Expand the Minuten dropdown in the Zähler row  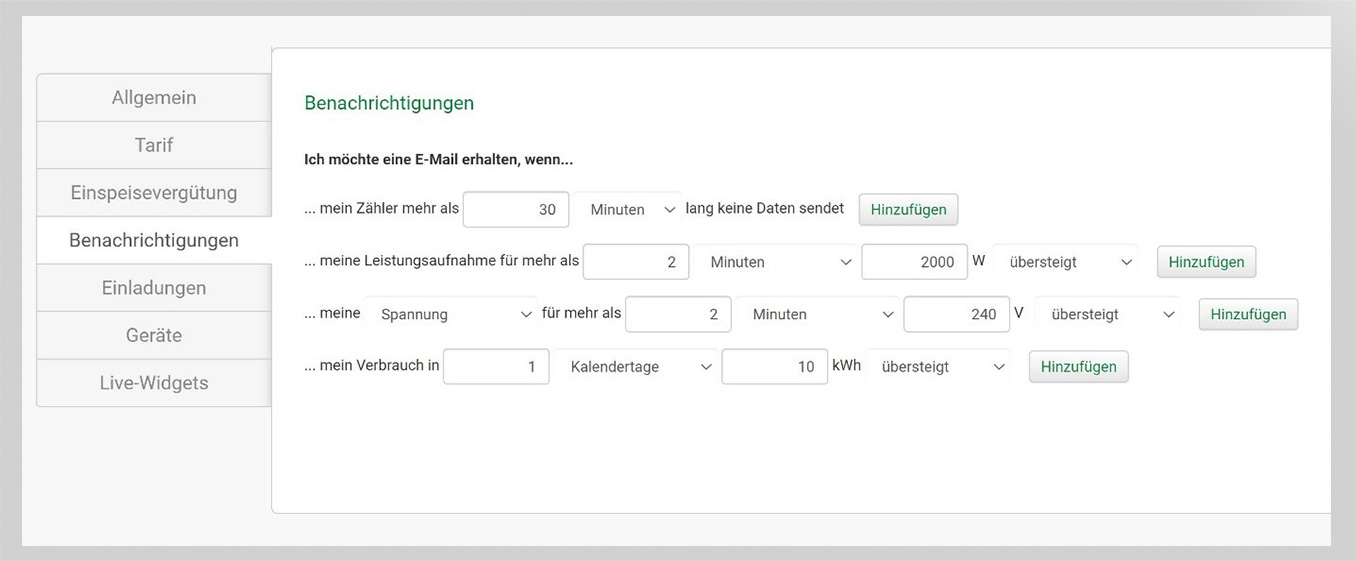coord(630,210)
